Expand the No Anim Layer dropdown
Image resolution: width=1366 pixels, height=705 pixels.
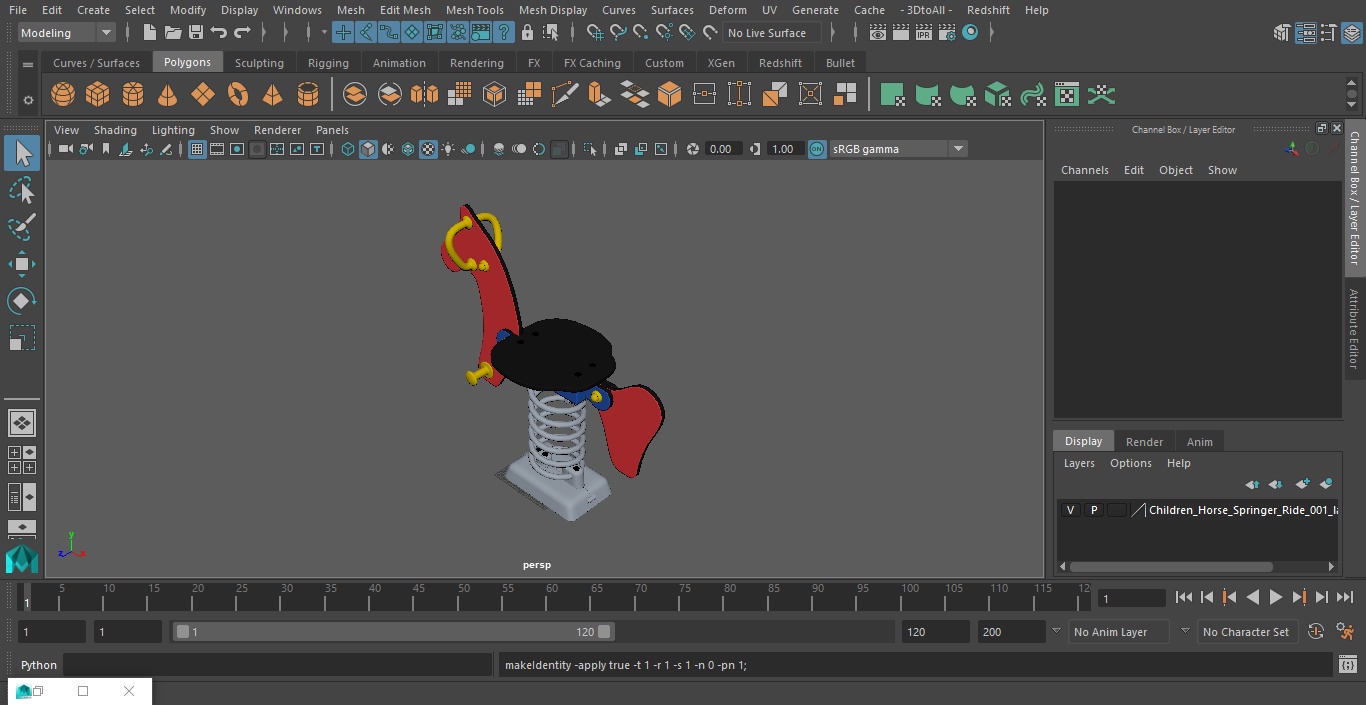1056,631
